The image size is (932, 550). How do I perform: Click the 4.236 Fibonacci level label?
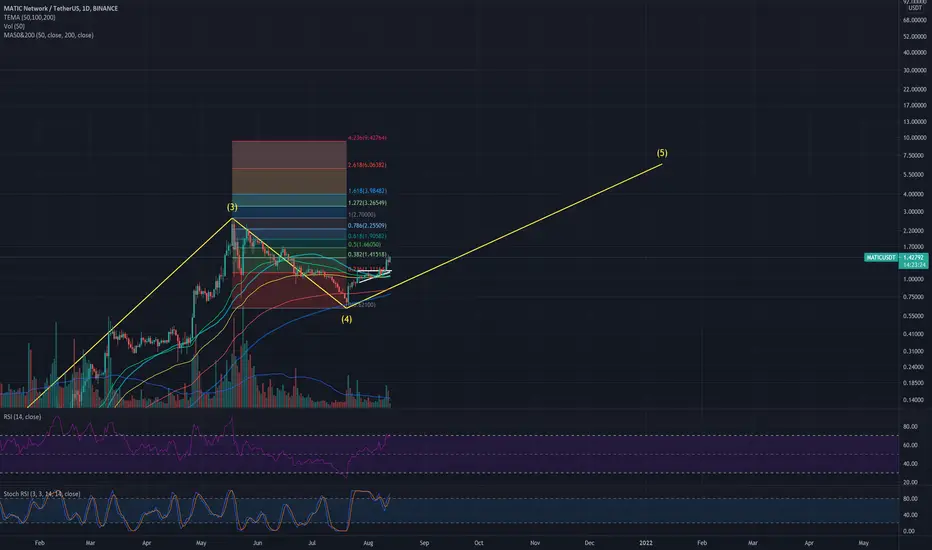point(367,138)
